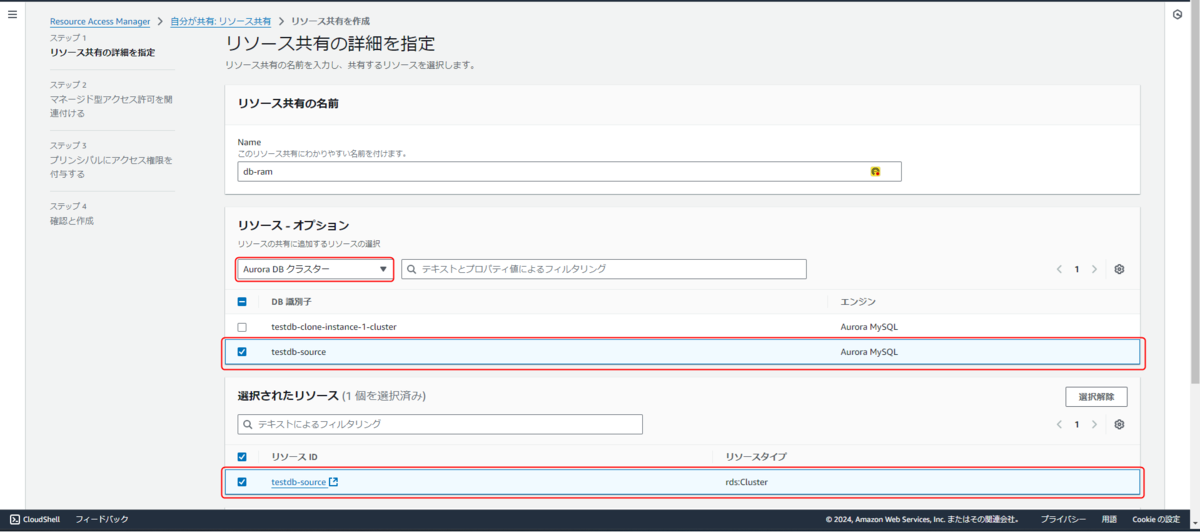Screen dimensions: 1200x532
Task: Uncheck testdb-source in selected resources
Action: click(242, 482)
